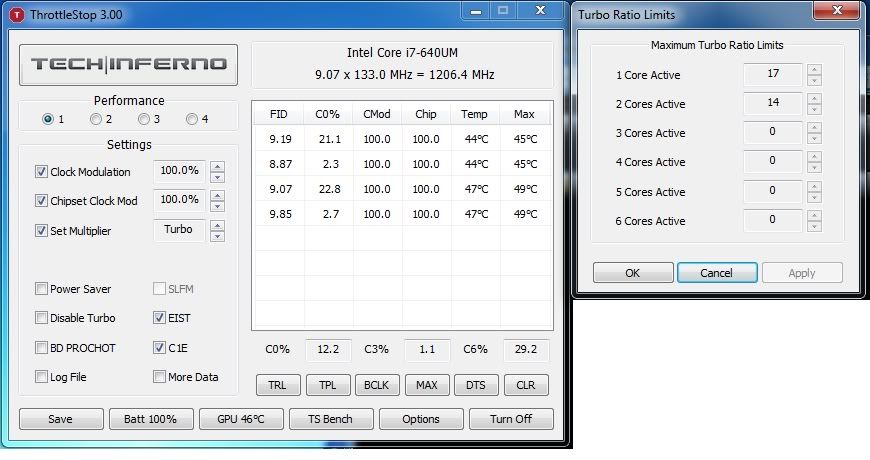Screen dimensions: 870x460
Task: Click the Clock Modulation 100.0% field
Action: tap(179, 171)
